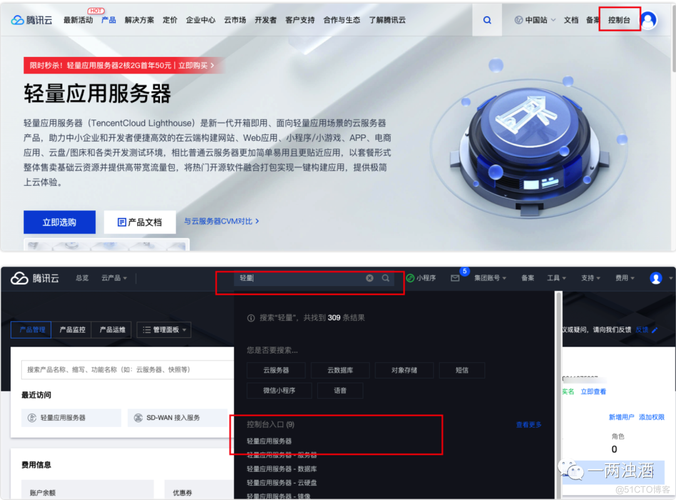Expand the 云产品 dropdown in console
The image size is (676, 500).
coord(114,278)
